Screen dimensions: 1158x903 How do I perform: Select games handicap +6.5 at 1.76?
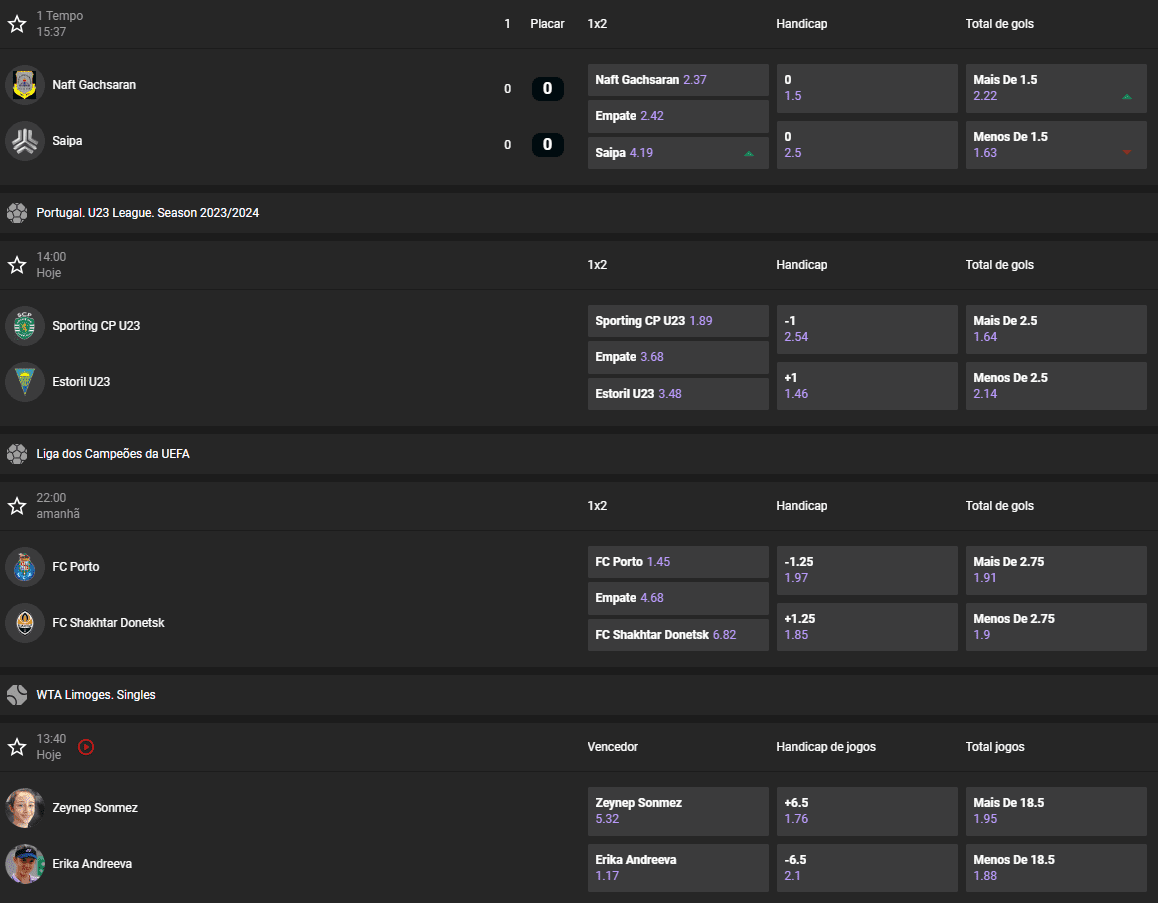coord(867,811)
